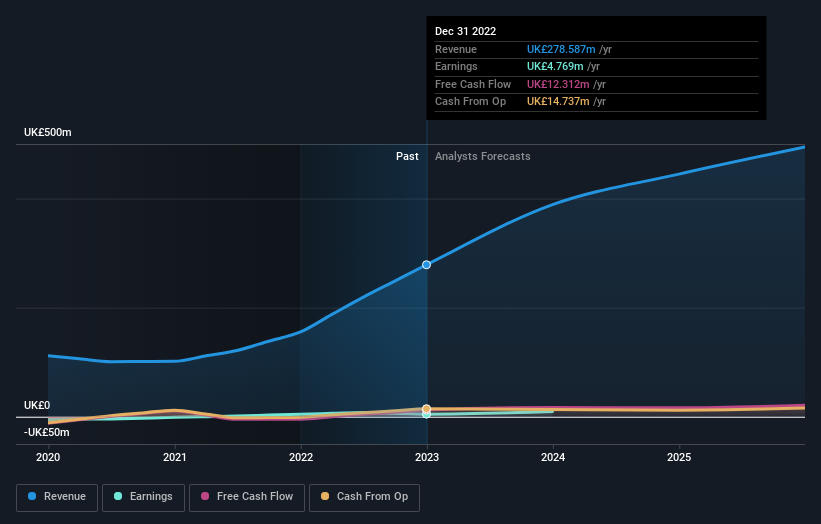This screenshot has height=524, width=821.
Task: Select the 2022 x-axis label
Action: click(301, 457)
